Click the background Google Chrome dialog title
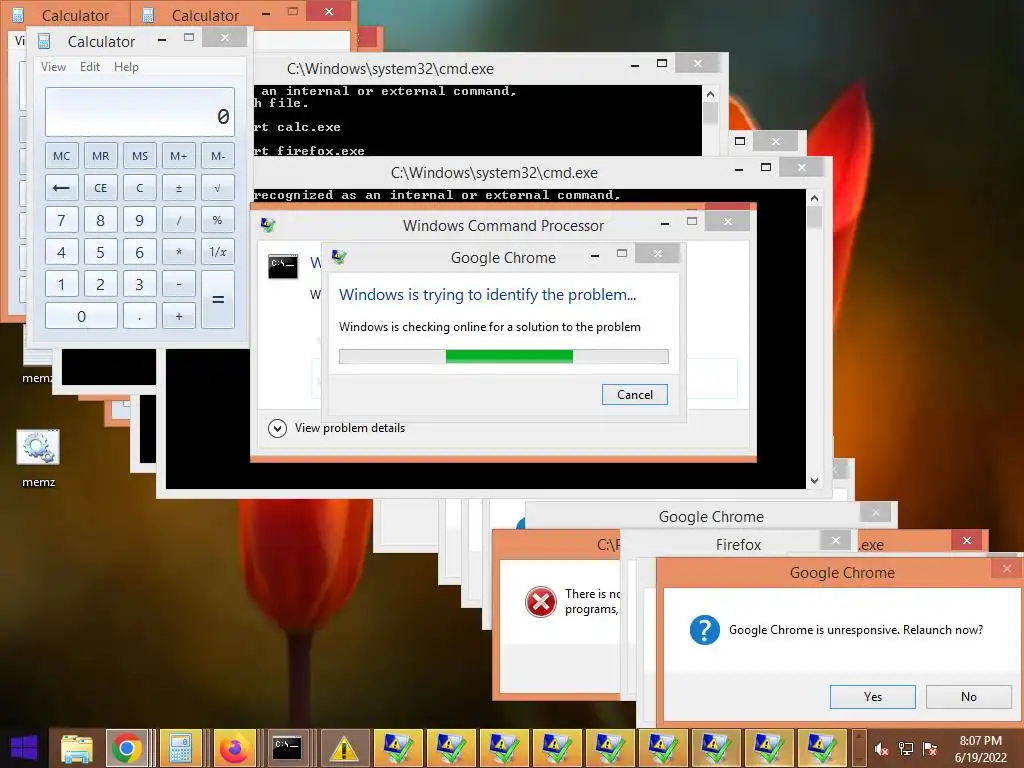This screenshot has width=1024, height=768. [x=711, y=516]
